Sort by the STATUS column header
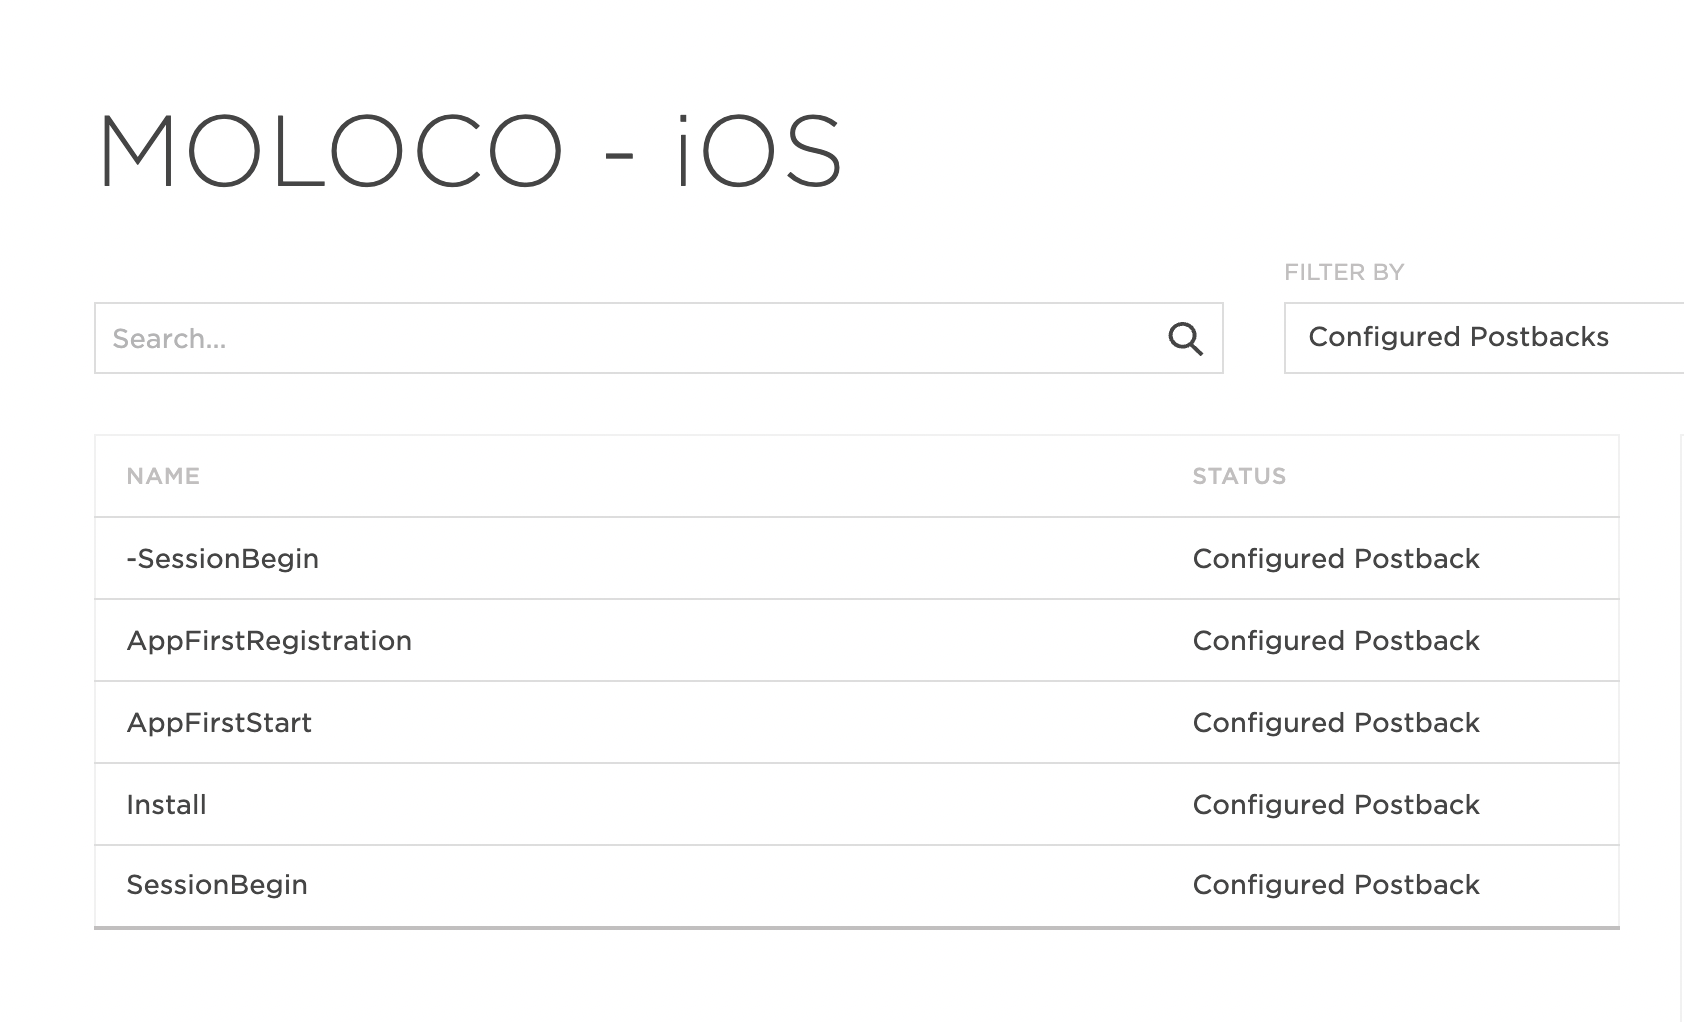This screenshot has width=1684, height=1022. point(1239,476)
